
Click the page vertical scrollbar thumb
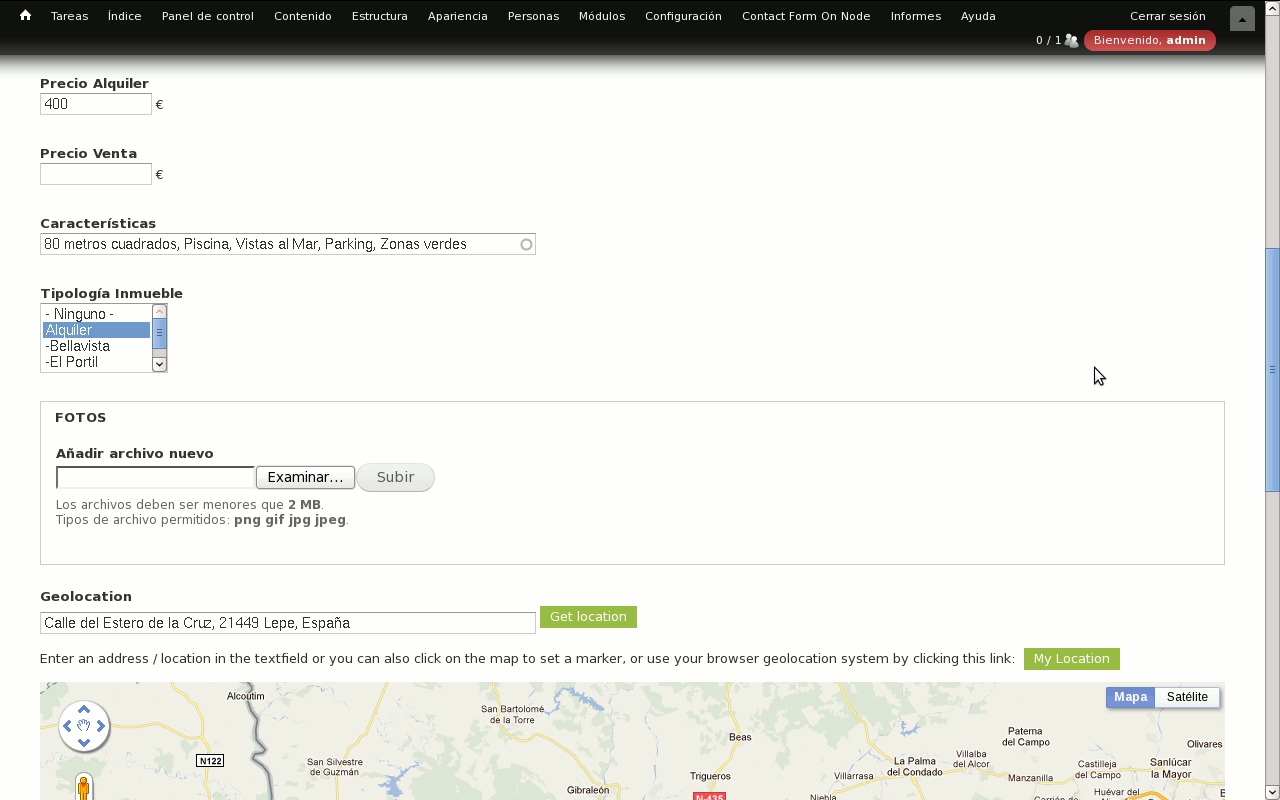[x=1272, y=369]
